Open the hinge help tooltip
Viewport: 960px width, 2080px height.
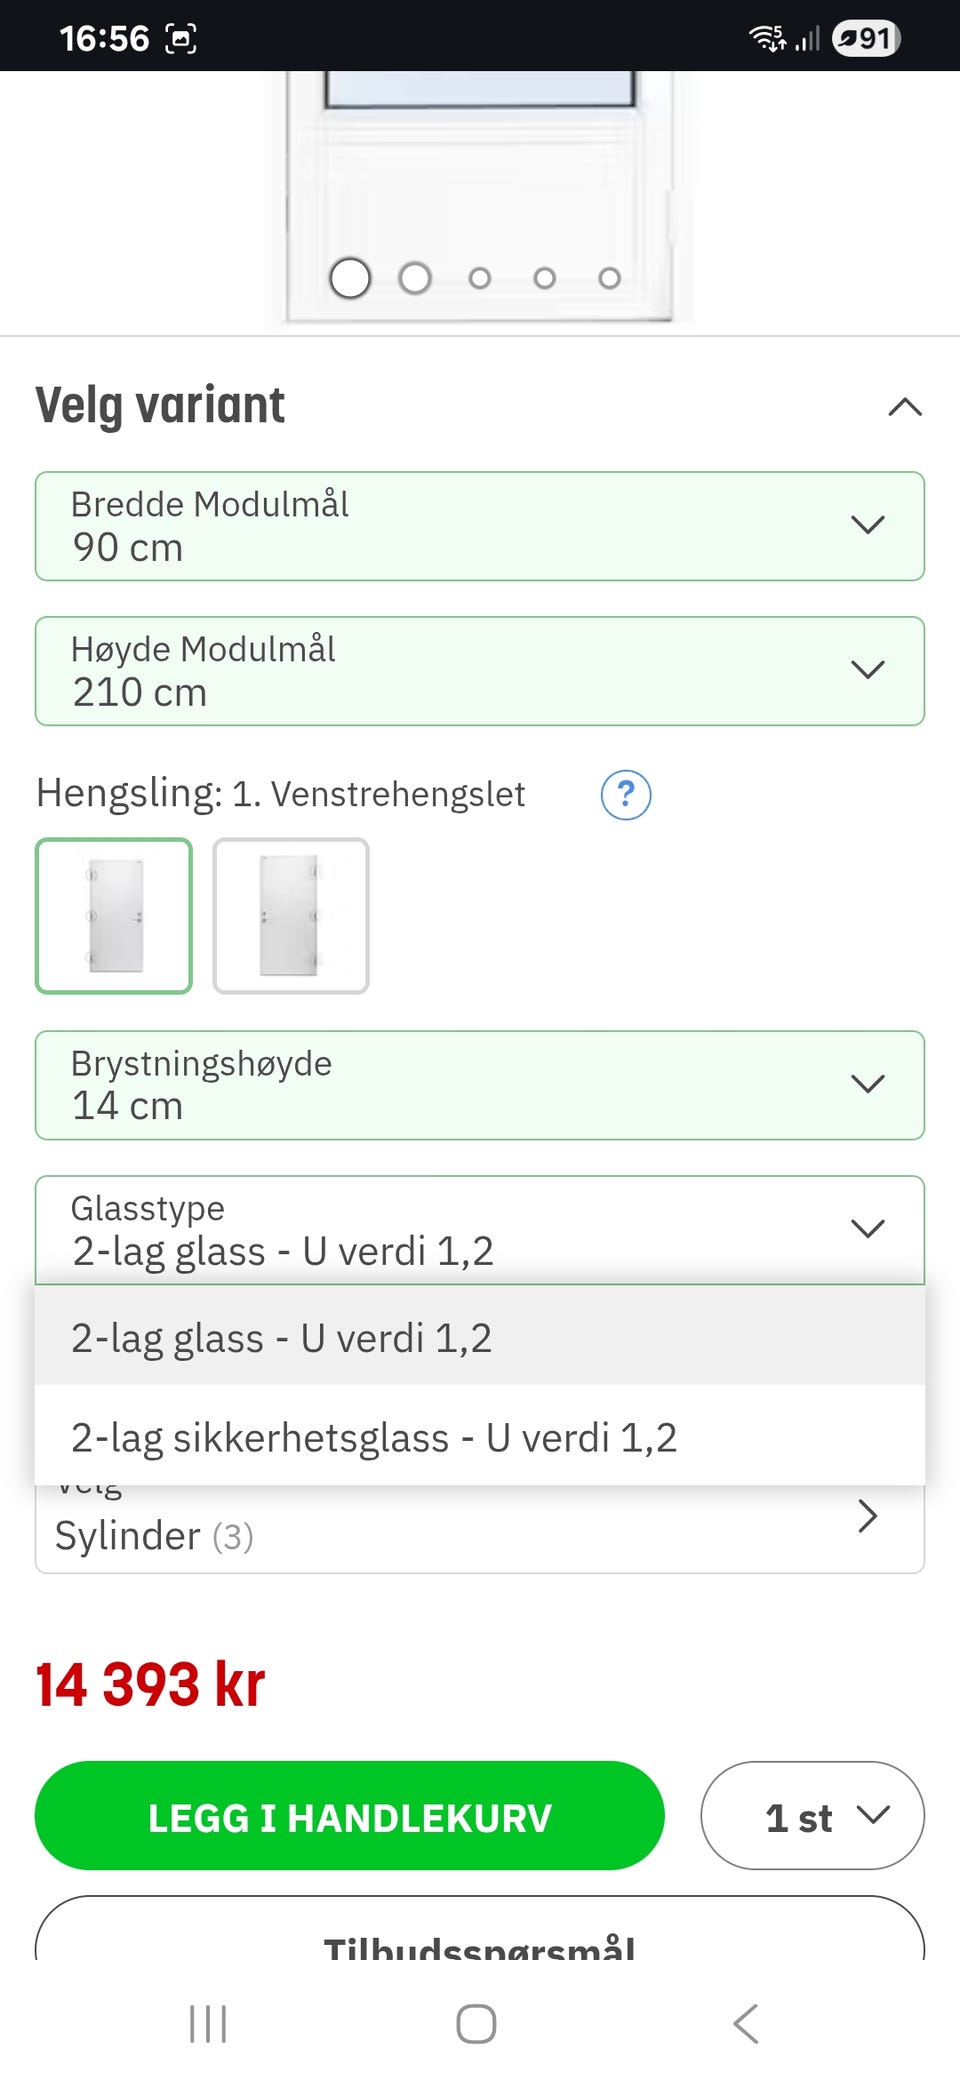(626, 795)
